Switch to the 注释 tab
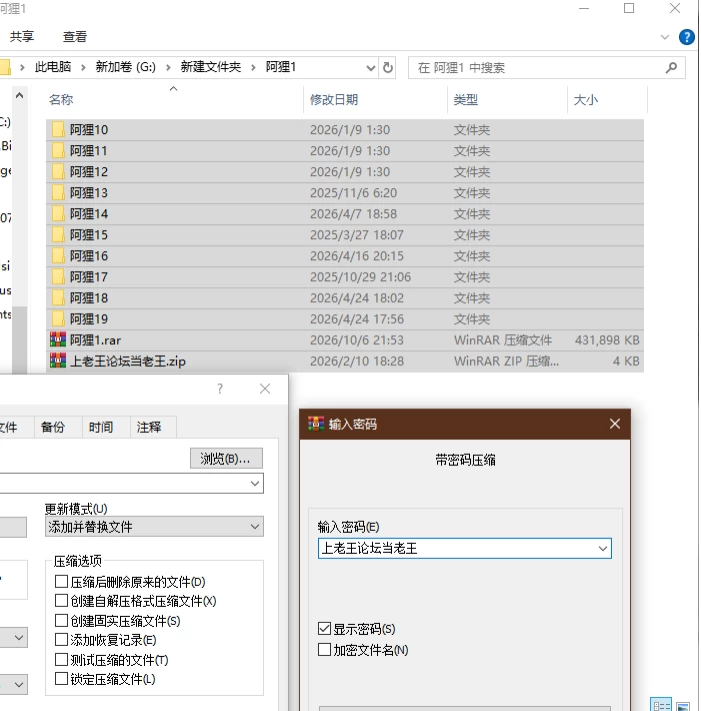701x711 pixels. (149, 427)
